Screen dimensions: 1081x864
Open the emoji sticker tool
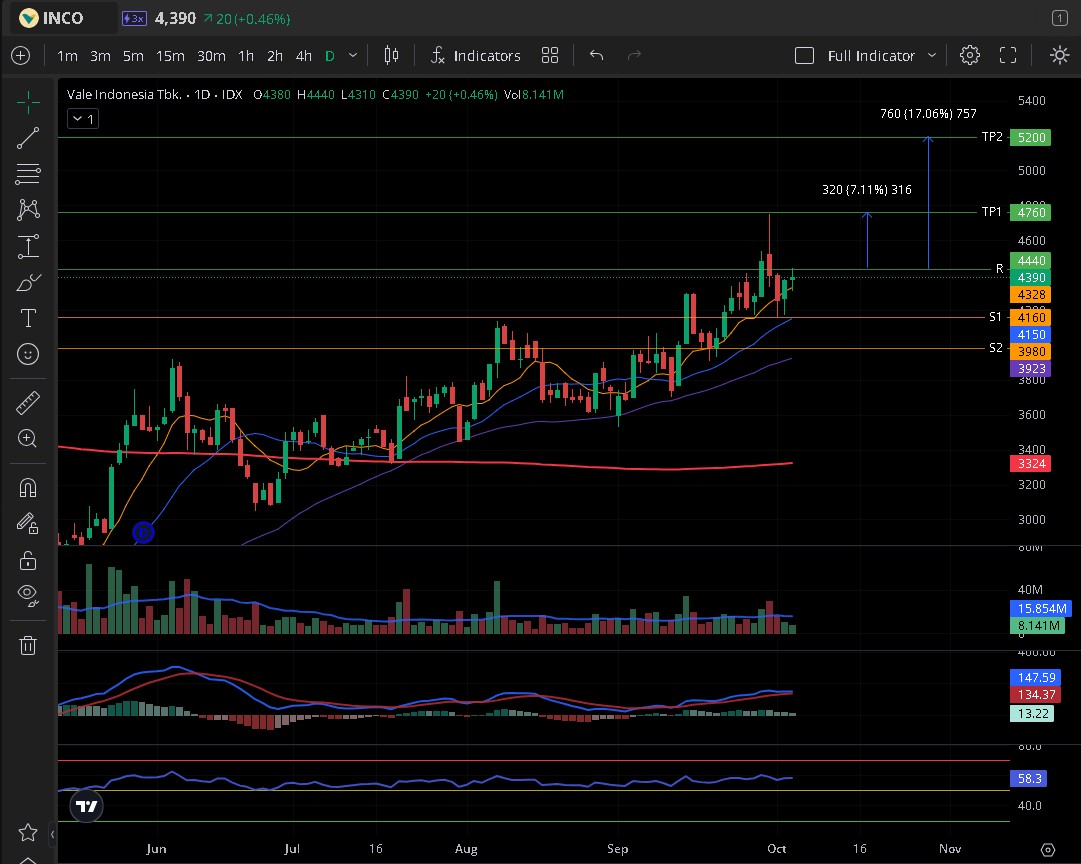click(x=28, y=354)
